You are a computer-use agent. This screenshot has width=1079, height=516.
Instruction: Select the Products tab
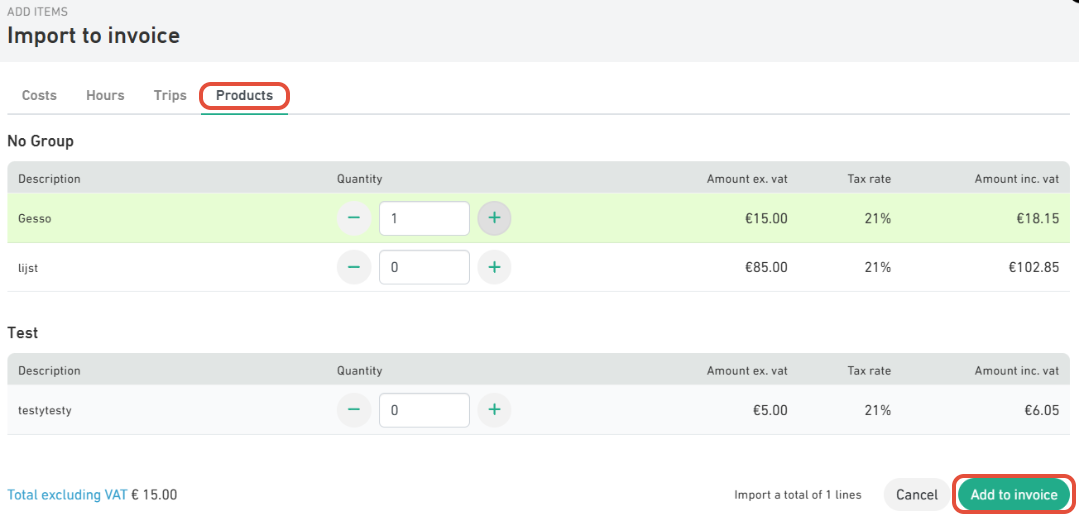244,96
